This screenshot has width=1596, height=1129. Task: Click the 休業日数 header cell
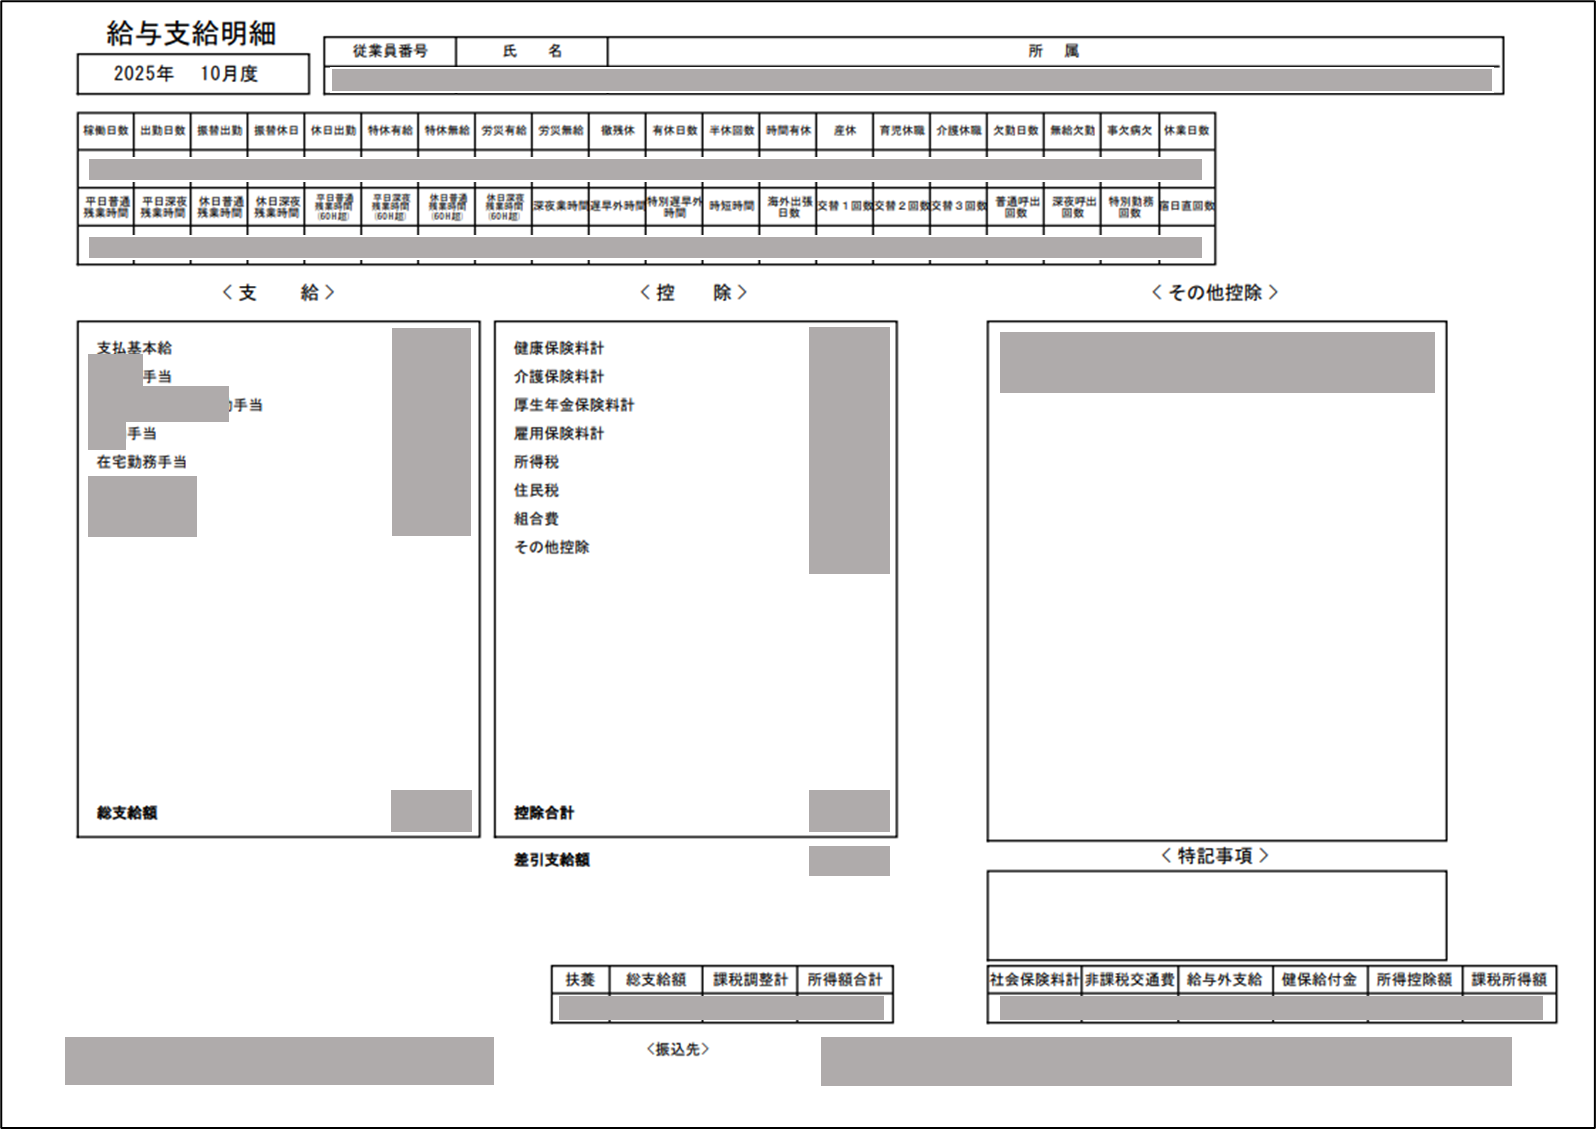(1187, 131)
